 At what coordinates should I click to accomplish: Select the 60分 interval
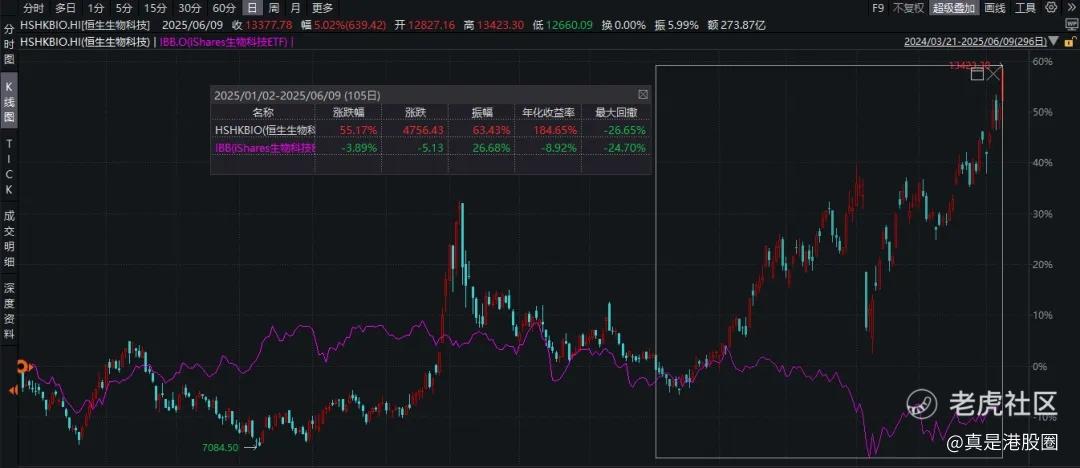(223, 8)
